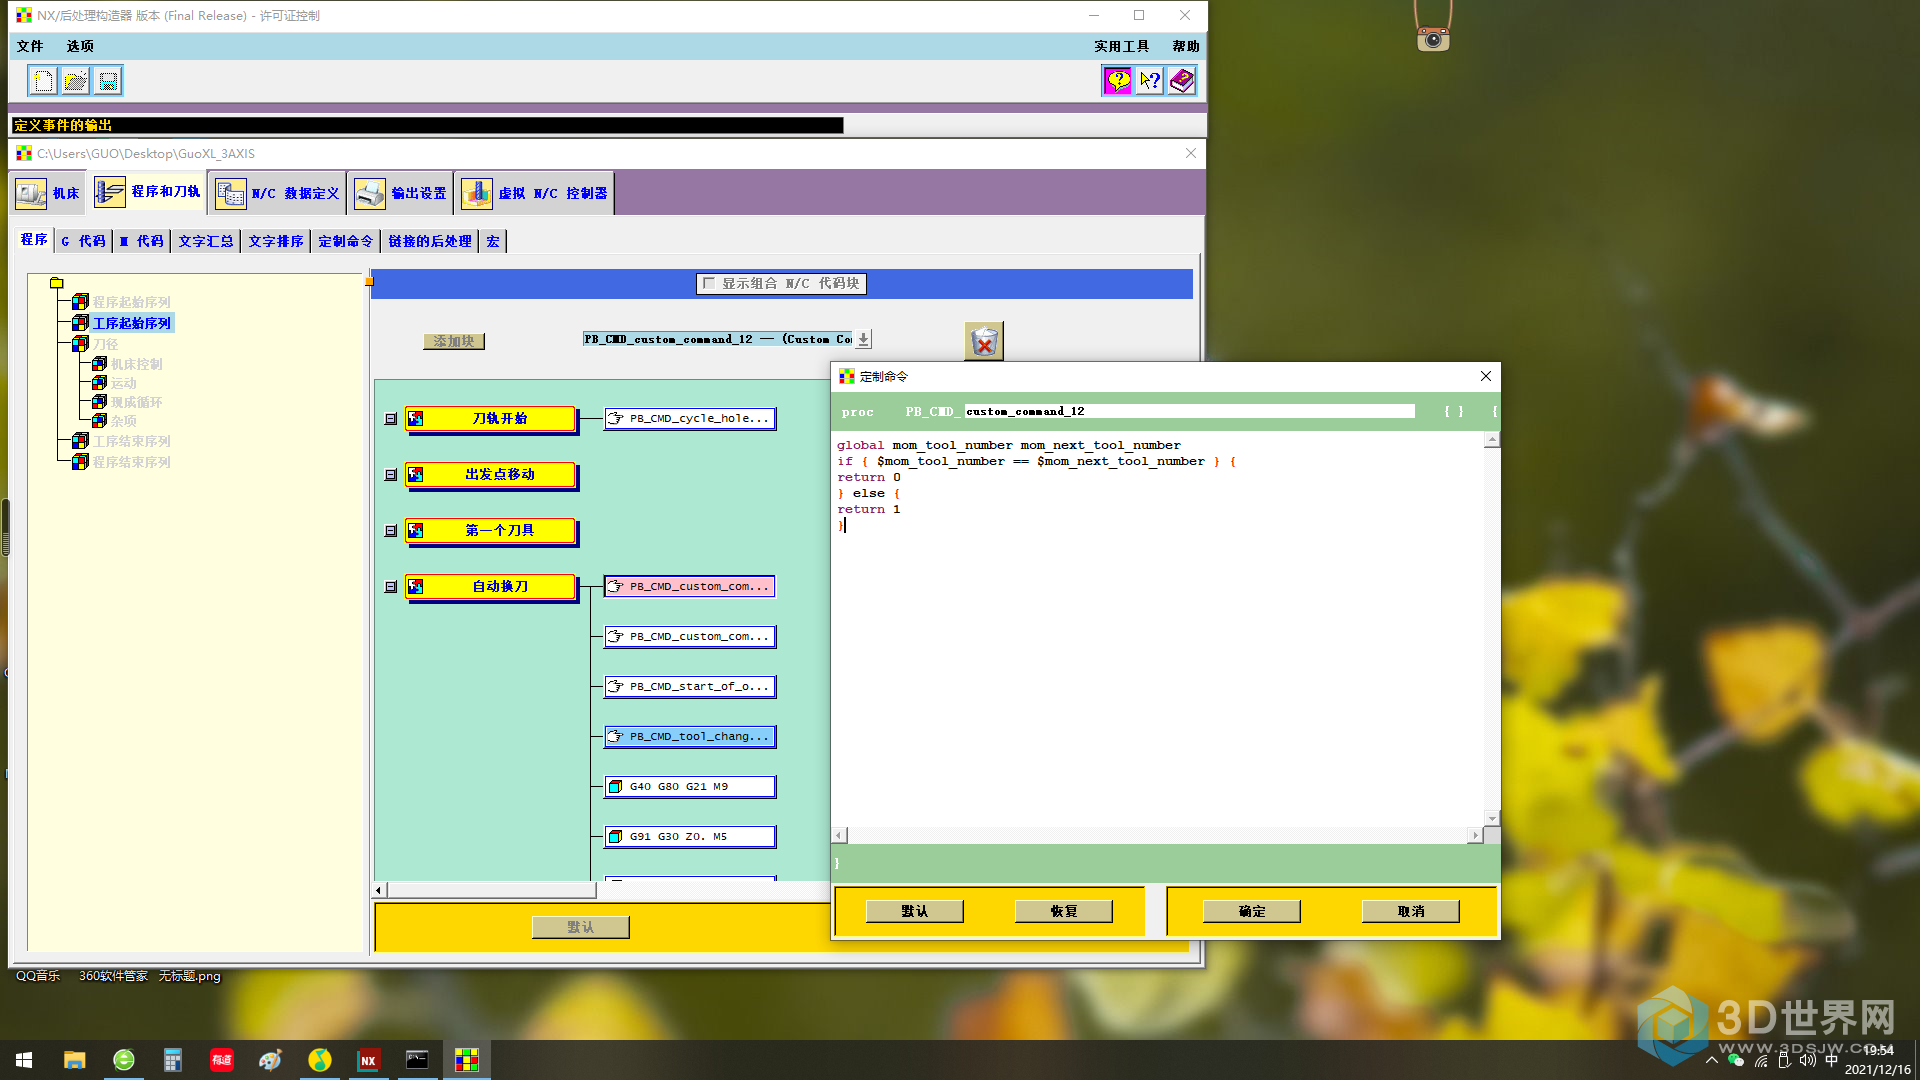Open the 帮助 menu
Screen dimensions: 1920x1080
click(1186, 46)
